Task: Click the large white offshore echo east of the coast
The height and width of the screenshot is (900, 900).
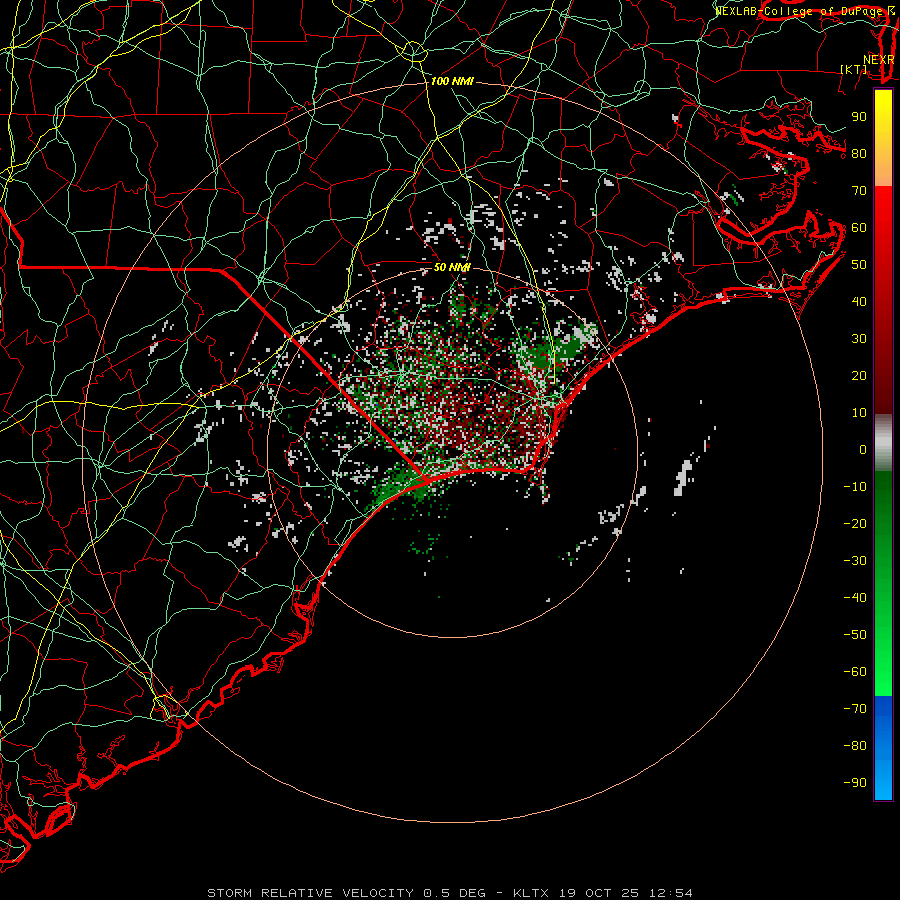Action: (x=683, y=478)
